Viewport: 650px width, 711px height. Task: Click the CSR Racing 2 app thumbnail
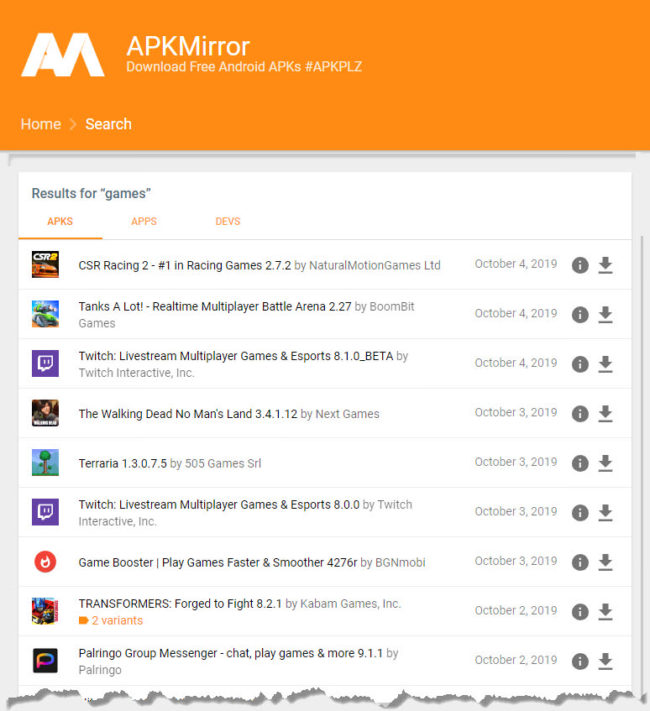[x=45, y=264]
